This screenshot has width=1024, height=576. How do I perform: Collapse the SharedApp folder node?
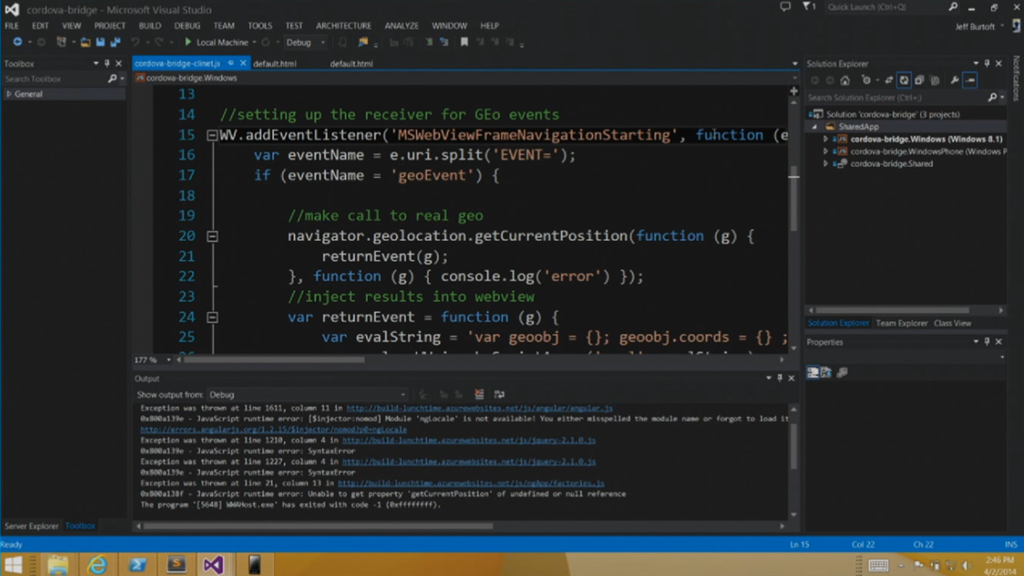[814, 127]
